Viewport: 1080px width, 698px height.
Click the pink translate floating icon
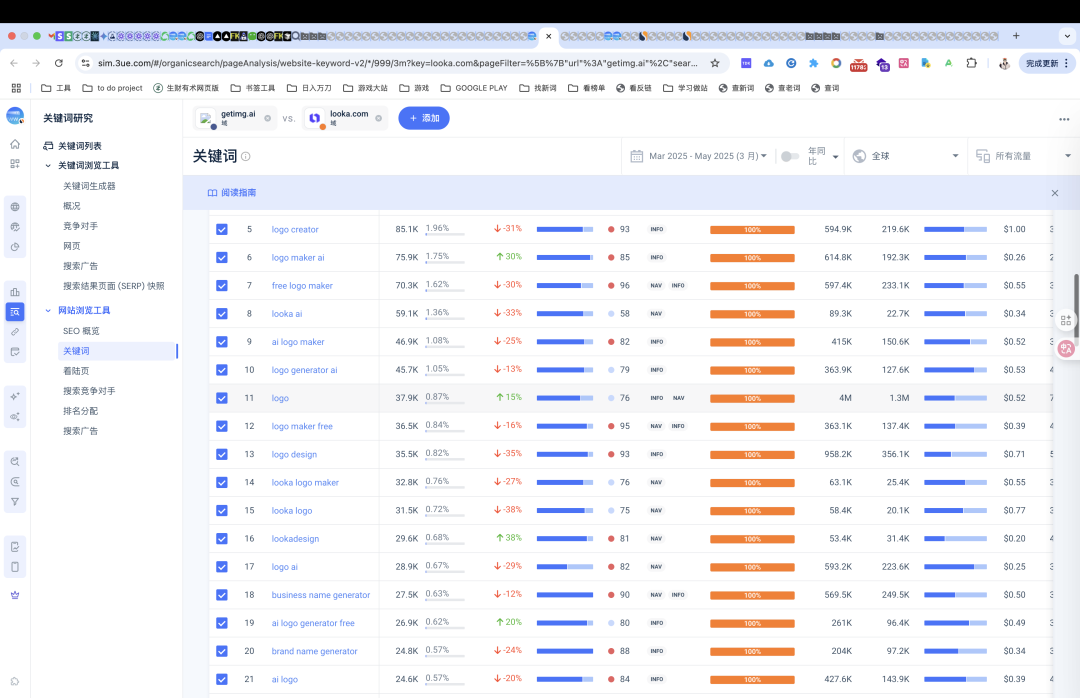pos(1066,349)
